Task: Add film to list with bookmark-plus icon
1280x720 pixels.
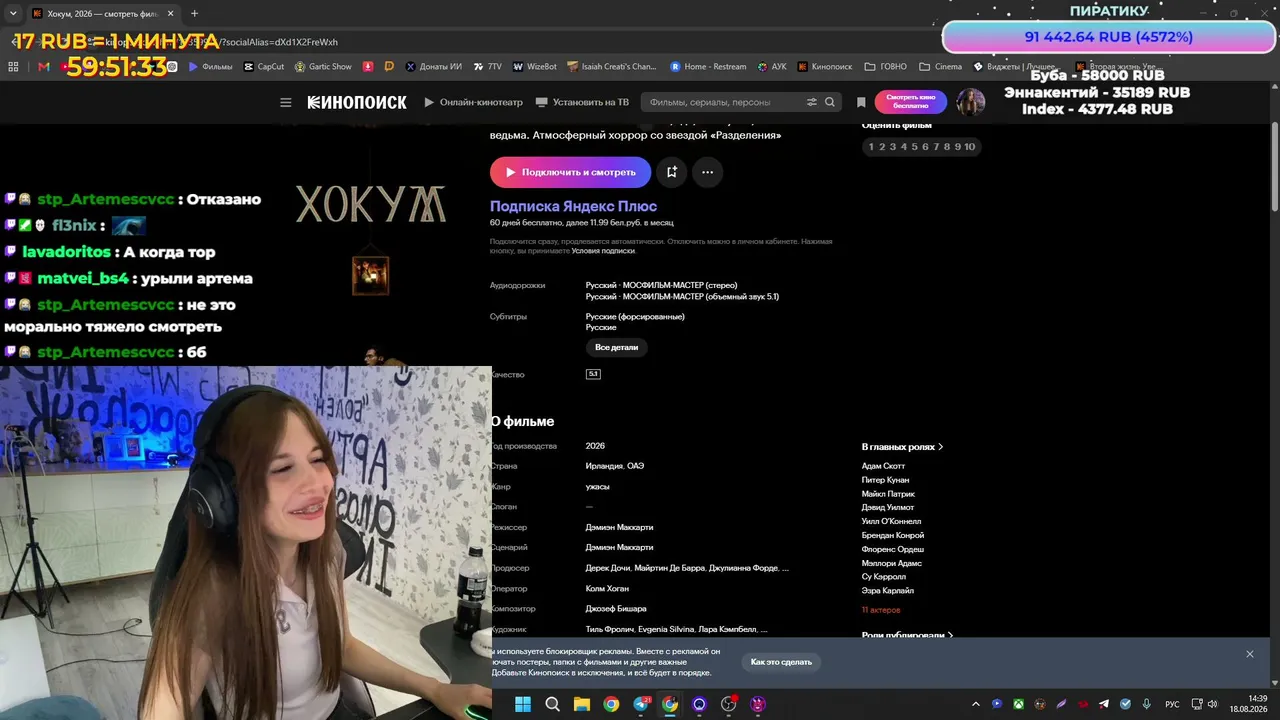Action: tap(672, 172)
